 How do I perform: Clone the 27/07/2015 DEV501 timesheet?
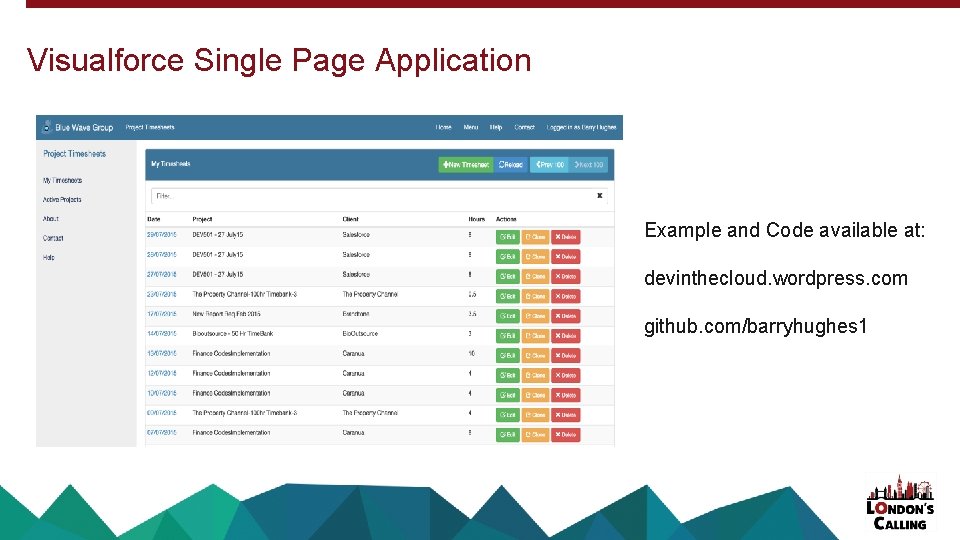click(535, 277)
